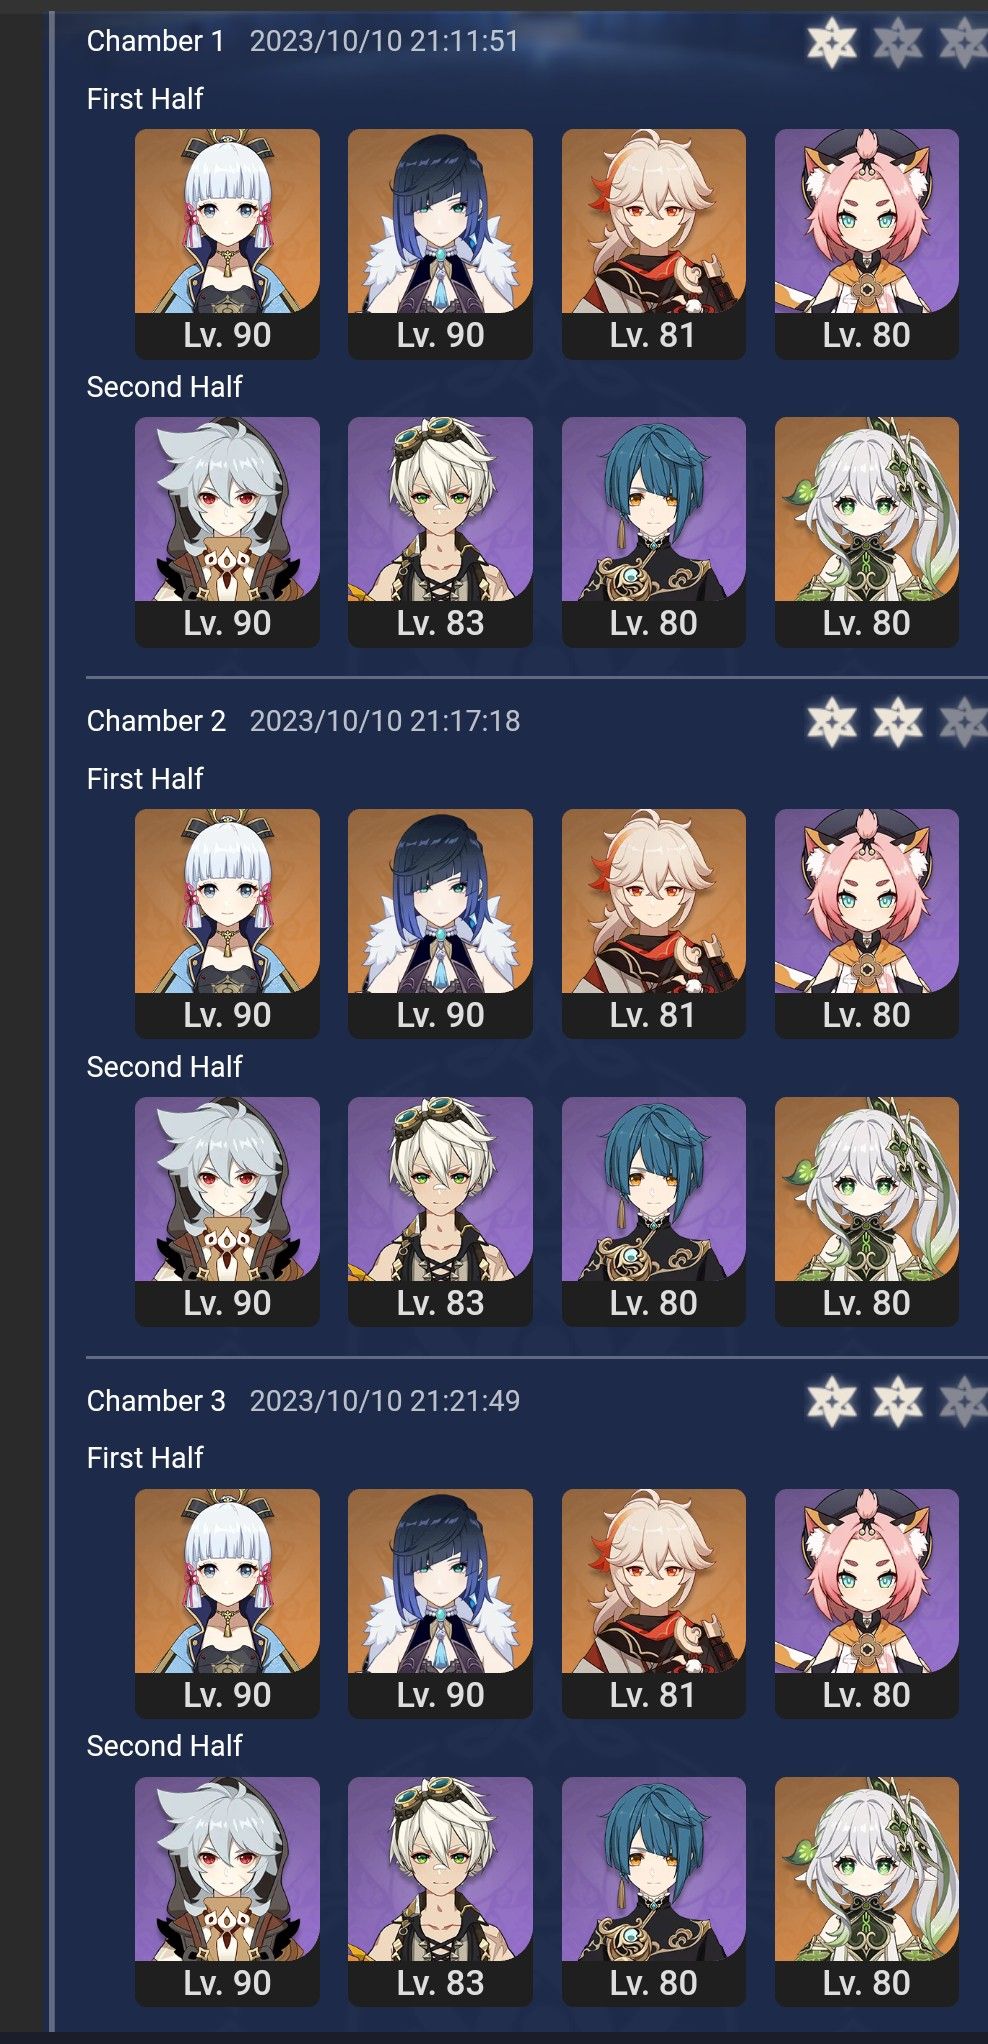The width and height of the screenshot is (988, 2044).
Task: Select Kazuha's portrait in Chamber 2 First Half
Action: pyautogui.click(x=653, y=924)
